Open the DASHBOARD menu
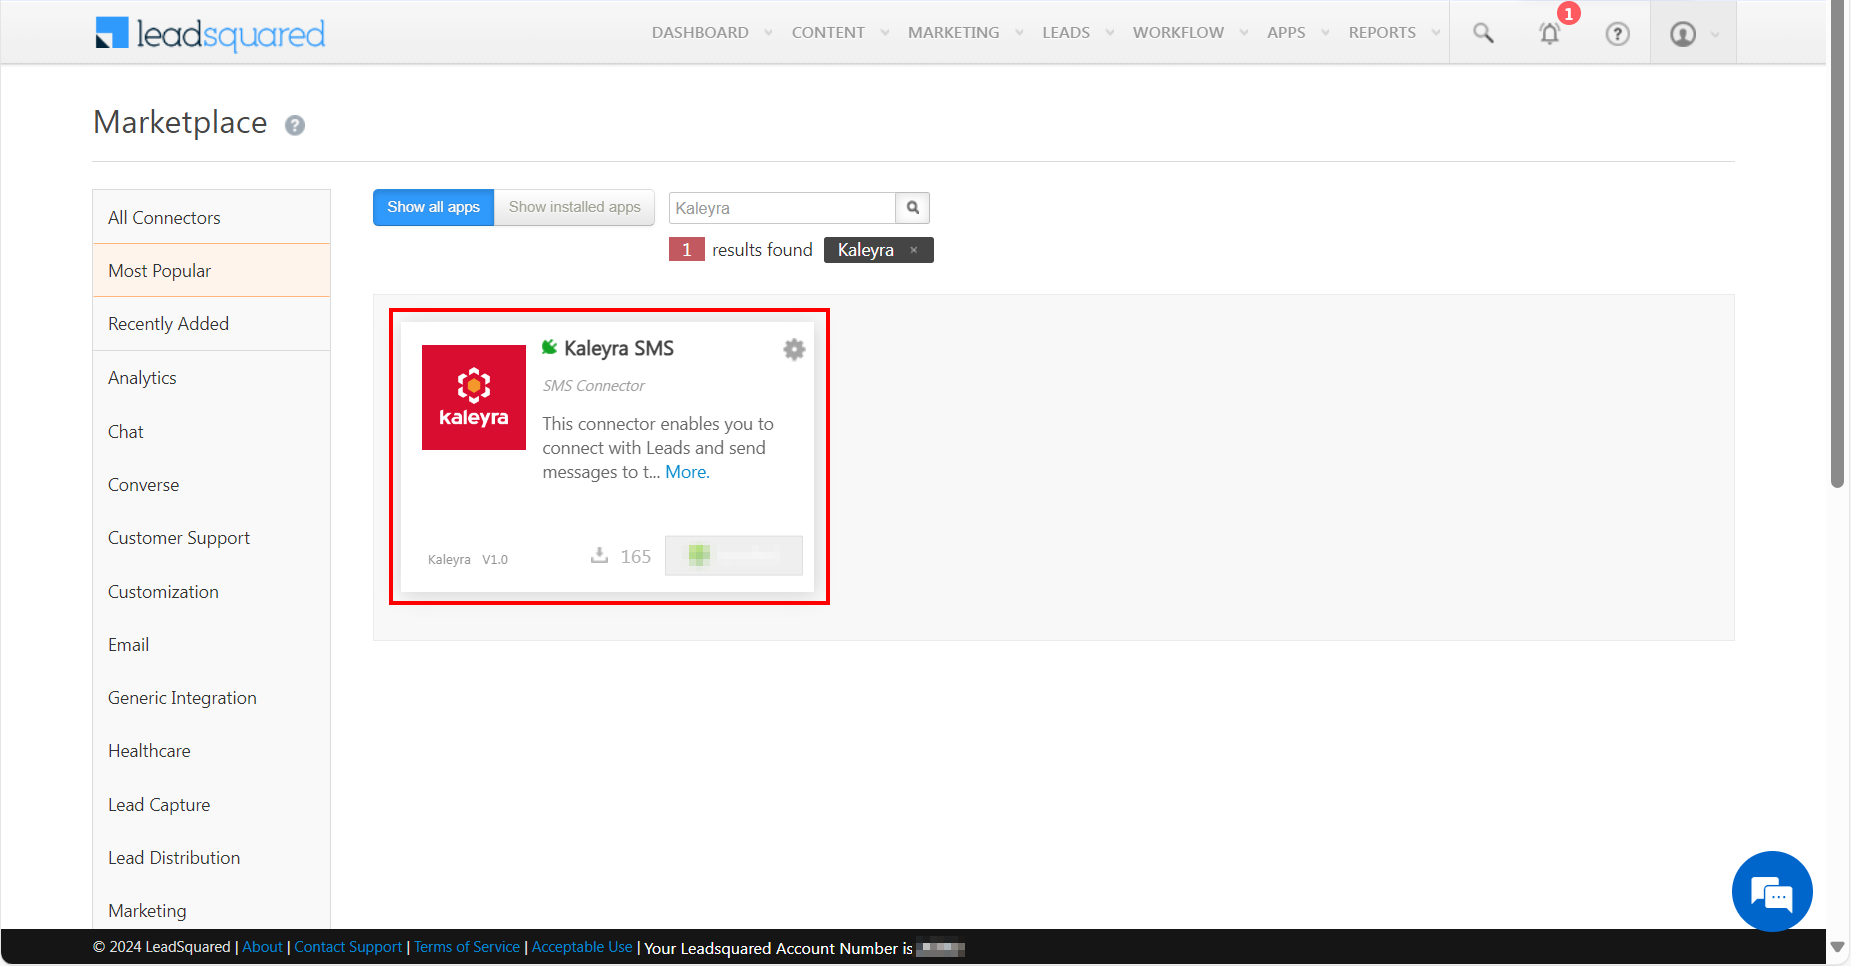Viewport: 1851px width, 966px height. coord(700,33)
